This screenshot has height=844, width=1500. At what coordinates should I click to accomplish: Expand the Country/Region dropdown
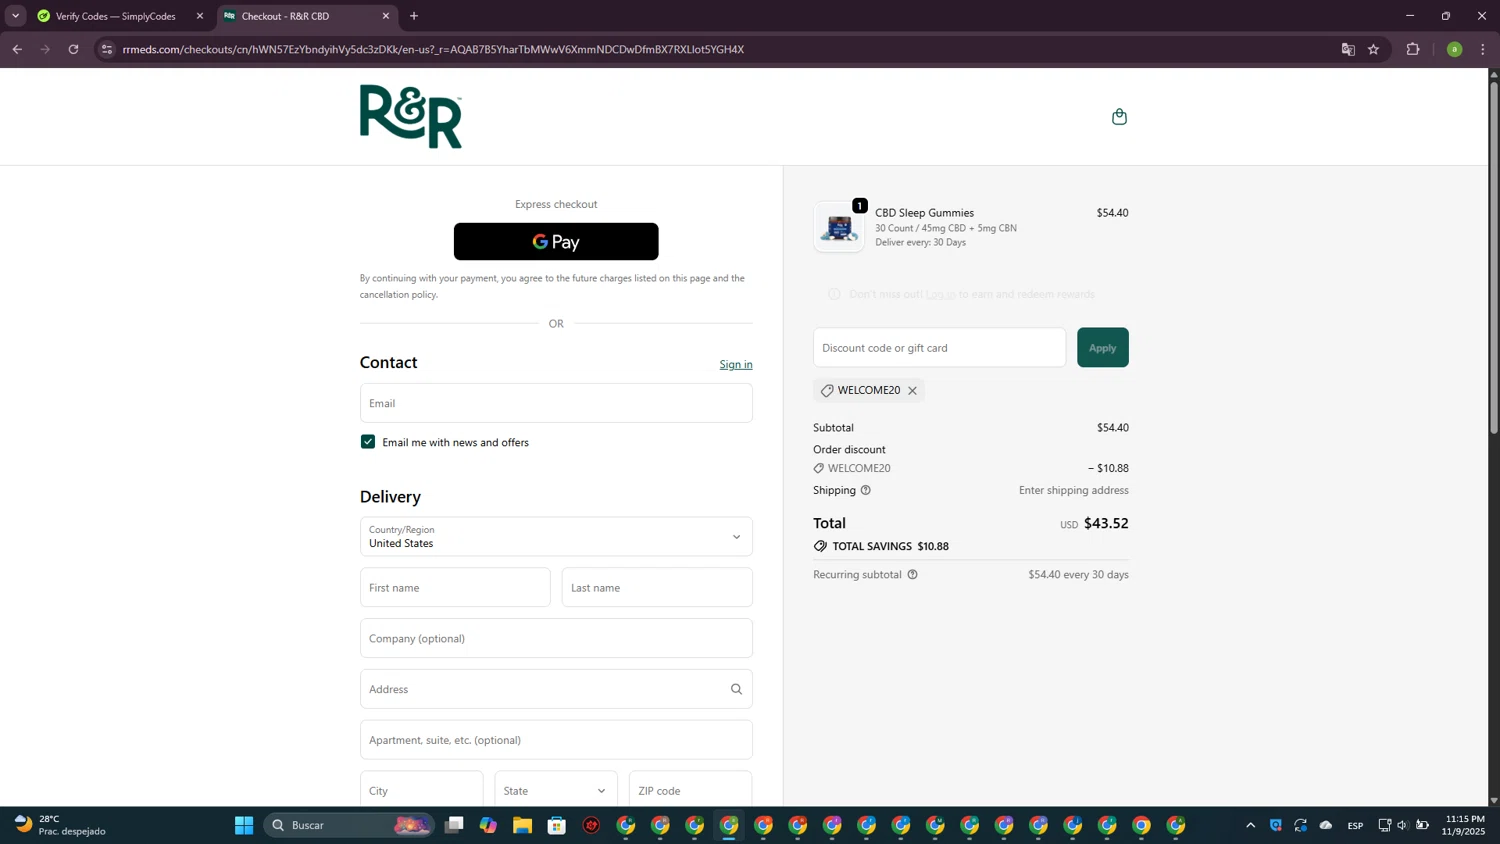coord(556,537)
